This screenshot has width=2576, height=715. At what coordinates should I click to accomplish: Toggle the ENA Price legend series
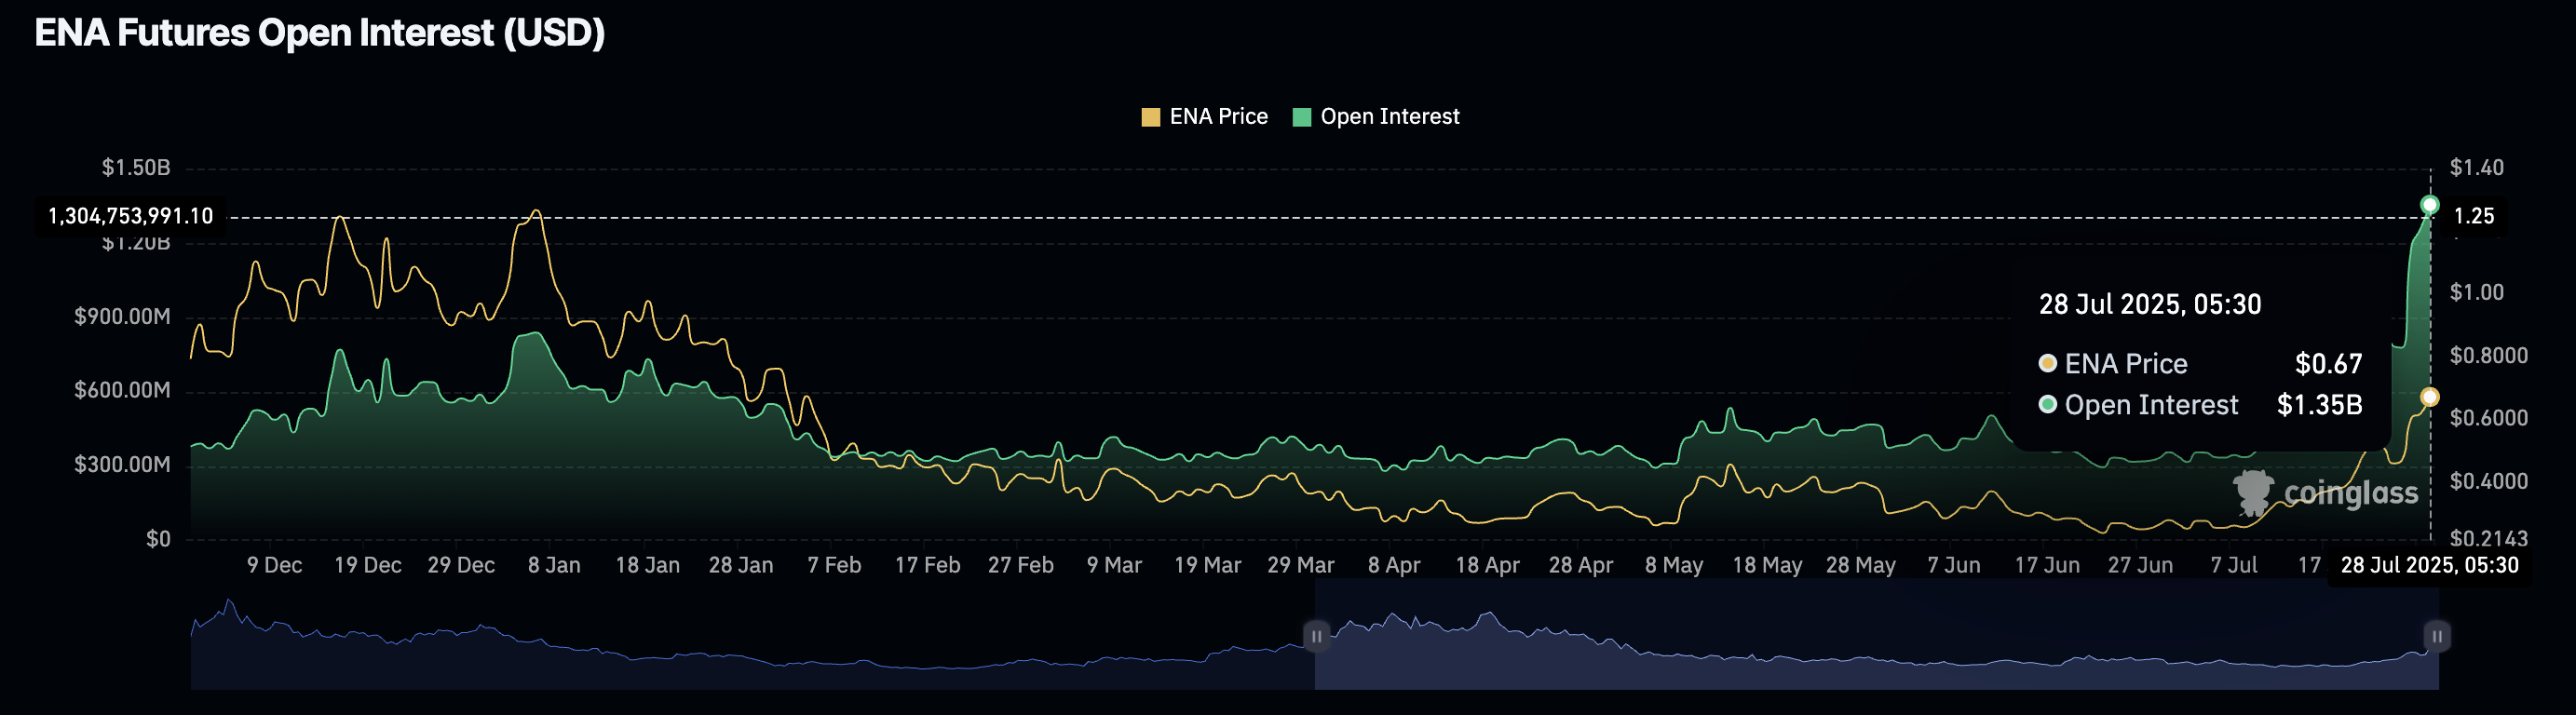pyautogui.click(x=1204, y=117)
